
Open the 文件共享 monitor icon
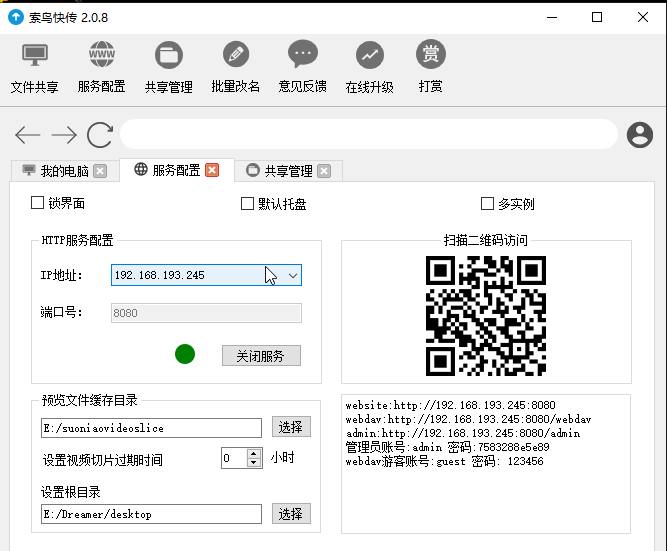[x=34, y=55]
